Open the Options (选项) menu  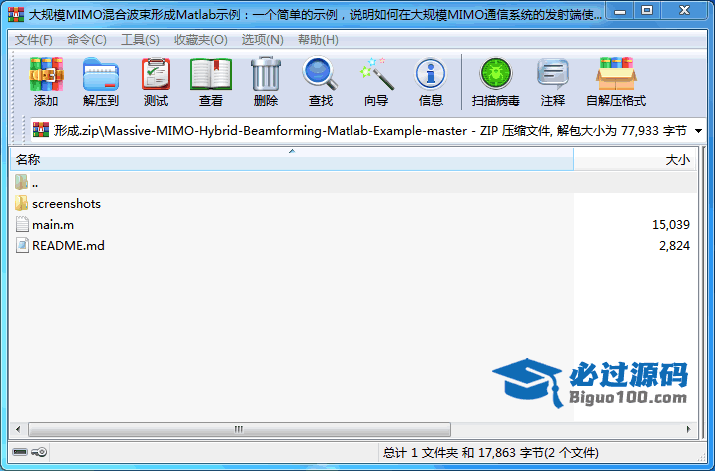pos(262,40)
